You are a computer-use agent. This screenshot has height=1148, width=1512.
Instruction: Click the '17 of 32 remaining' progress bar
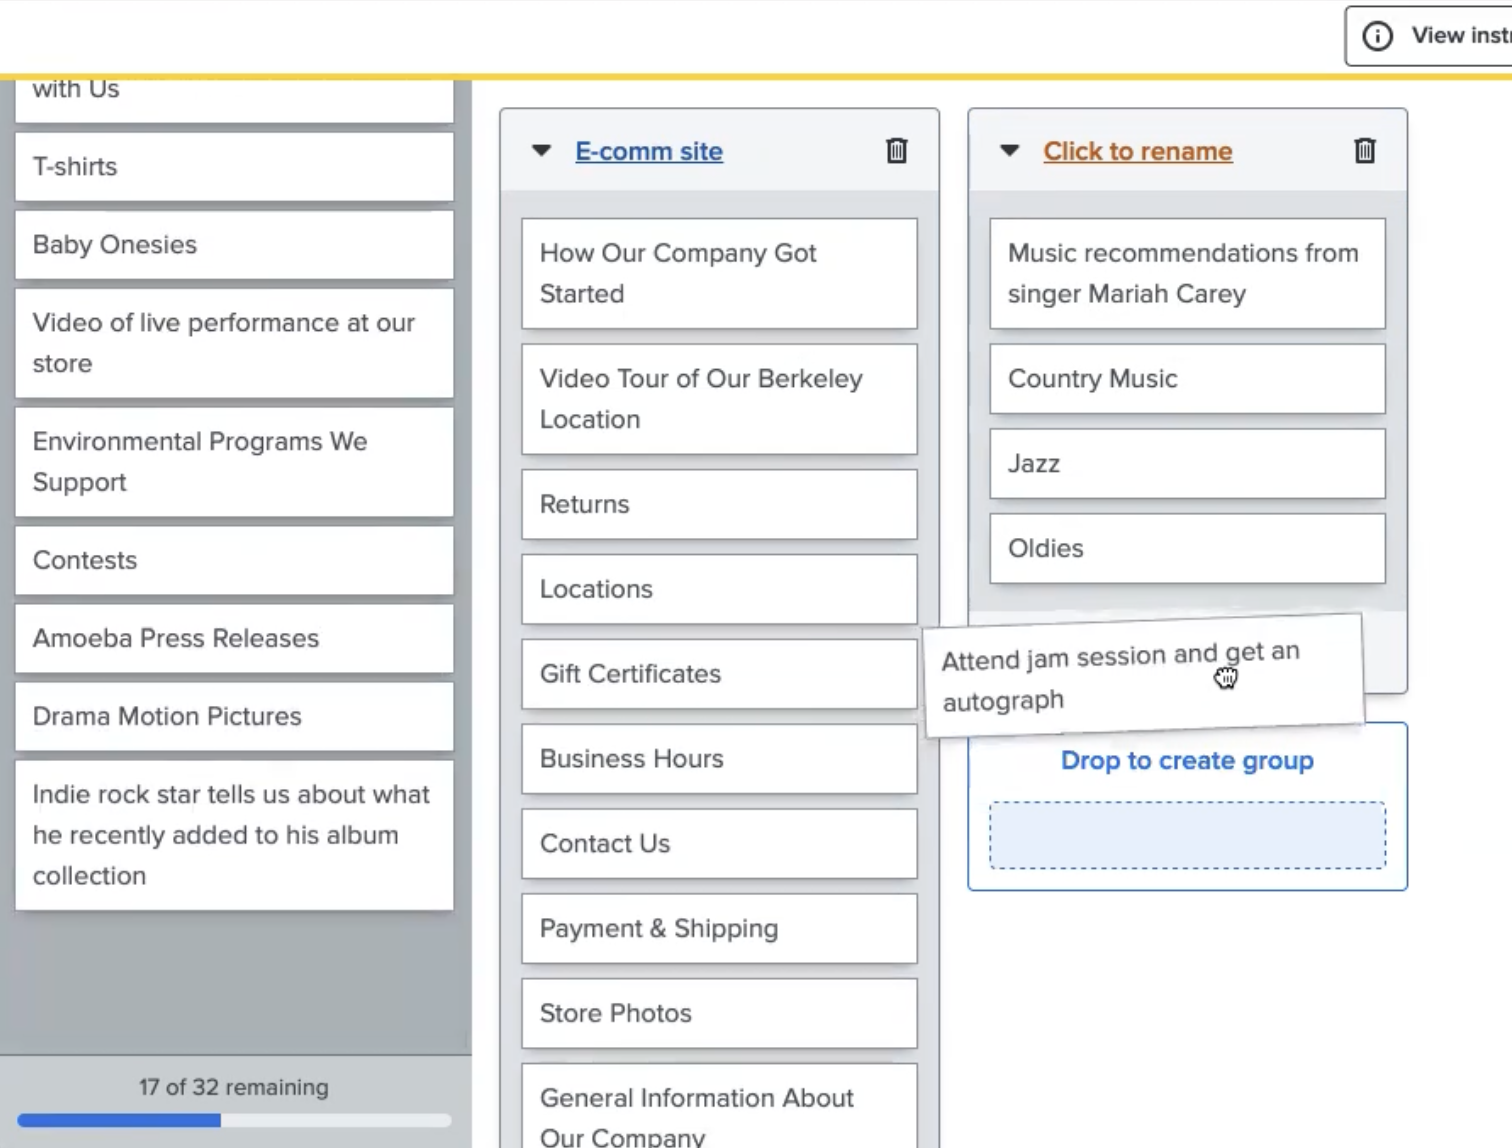click(234, 1120)
